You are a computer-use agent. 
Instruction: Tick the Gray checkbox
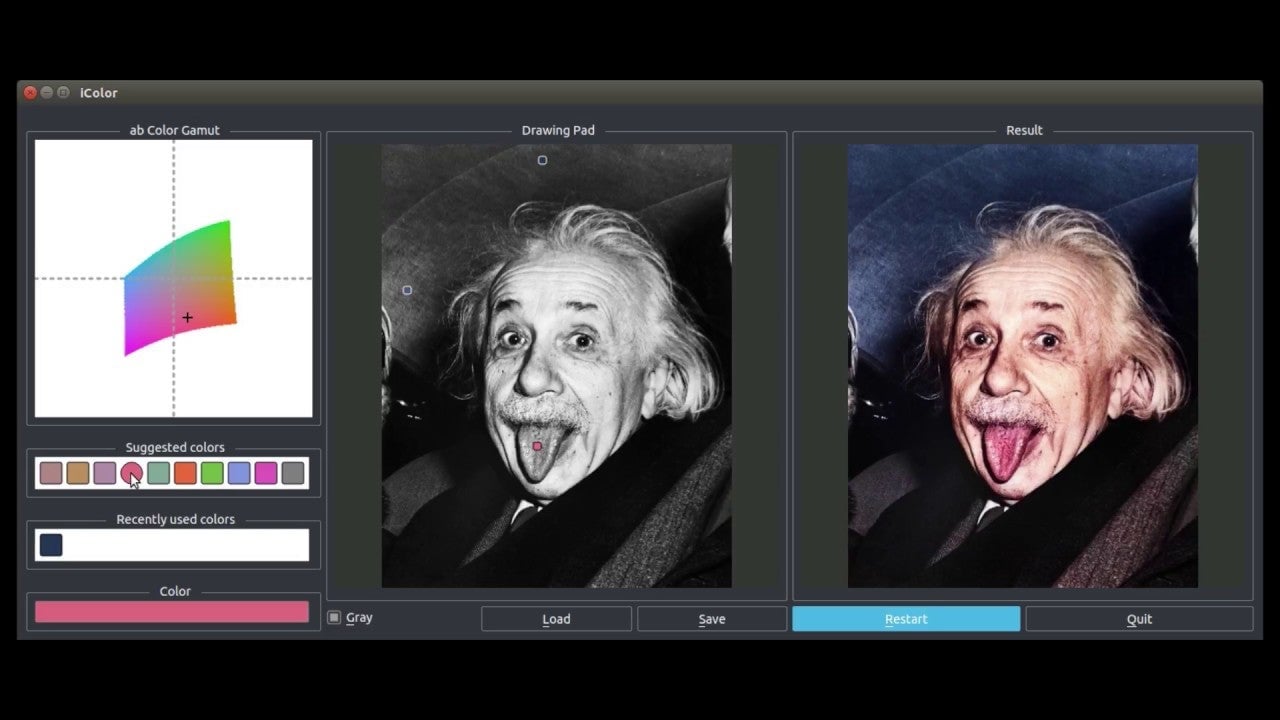click(x=334, y=618)
